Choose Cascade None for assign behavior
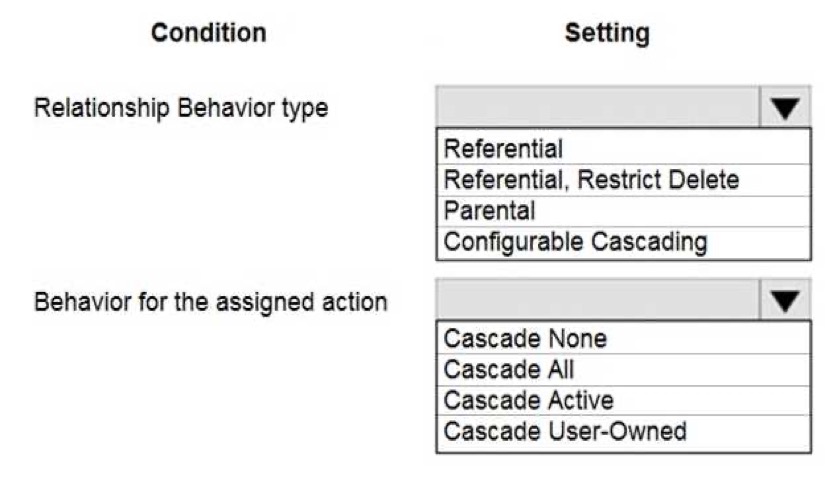Screen dimensions: 830x483 pos(624,338)
